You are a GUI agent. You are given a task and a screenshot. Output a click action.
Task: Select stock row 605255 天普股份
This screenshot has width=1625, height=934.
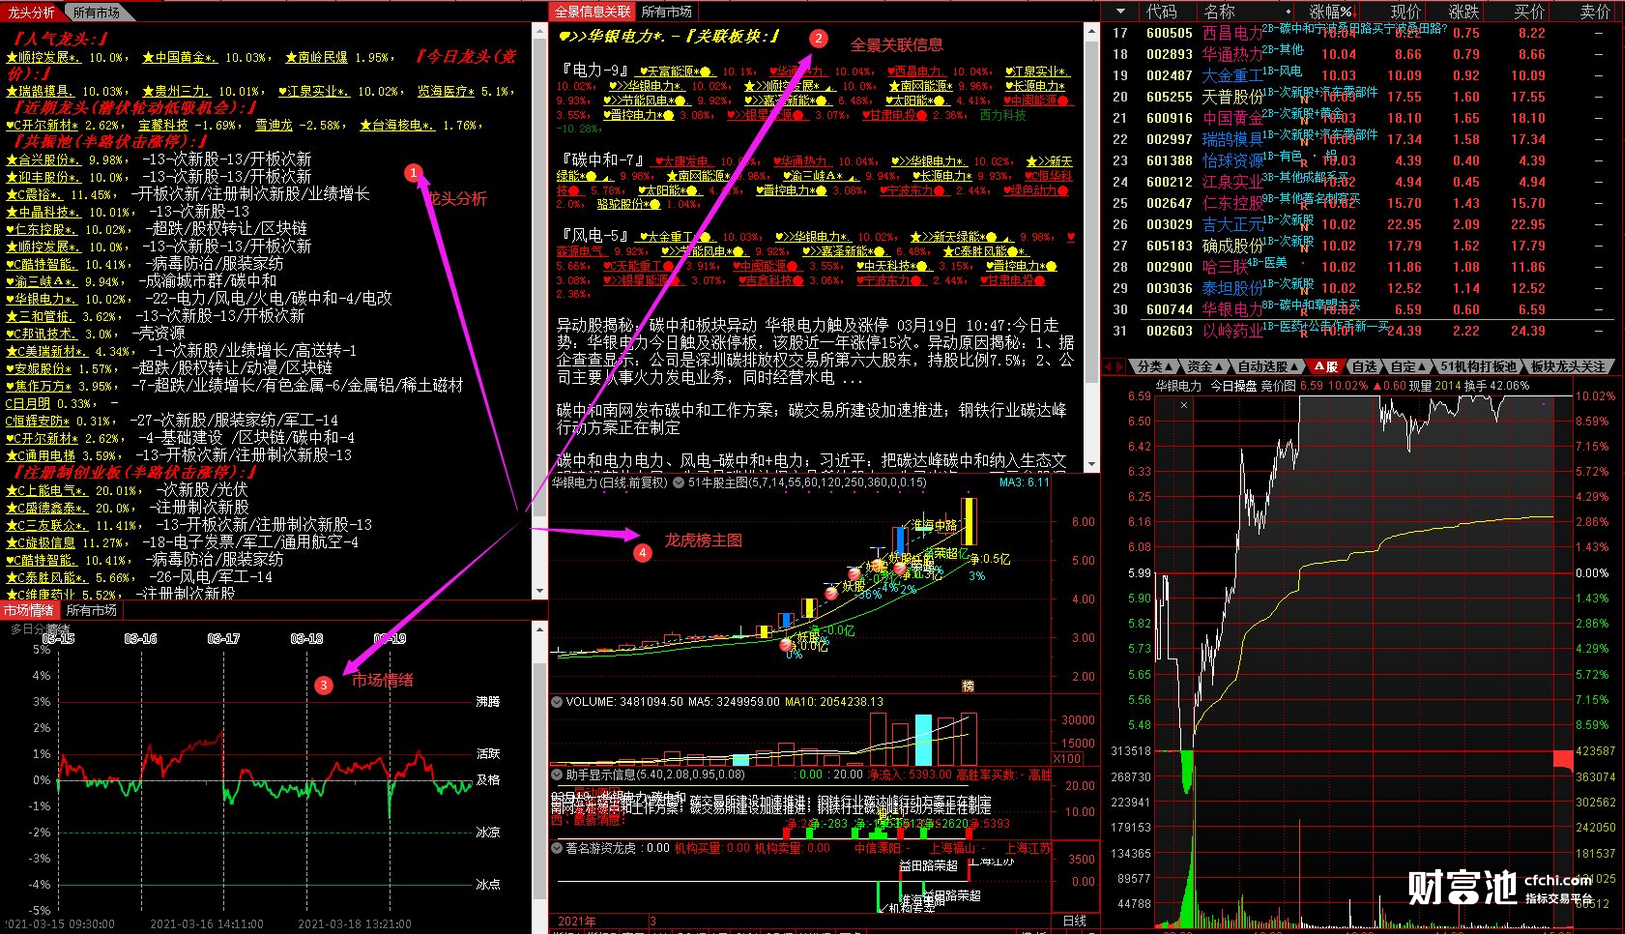tap(1362, 97)
